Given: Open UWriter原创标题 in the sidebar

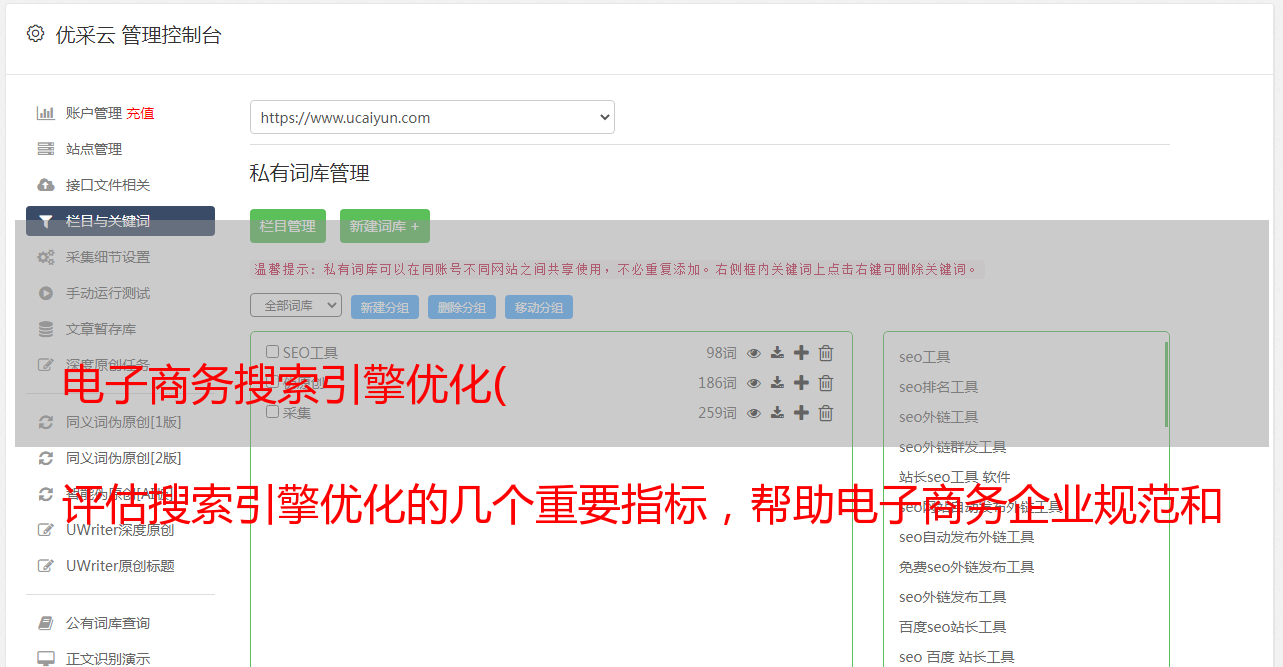Looking at the screenshot, I should pyautogui.click(x=120, y=566).
